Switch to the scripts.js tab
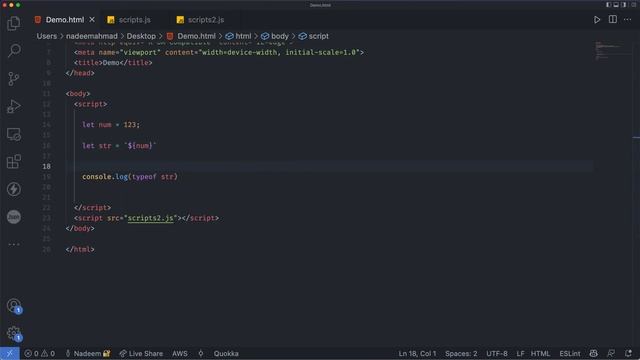The width and height of the screenshot is (640, 360). coord(134,20)
